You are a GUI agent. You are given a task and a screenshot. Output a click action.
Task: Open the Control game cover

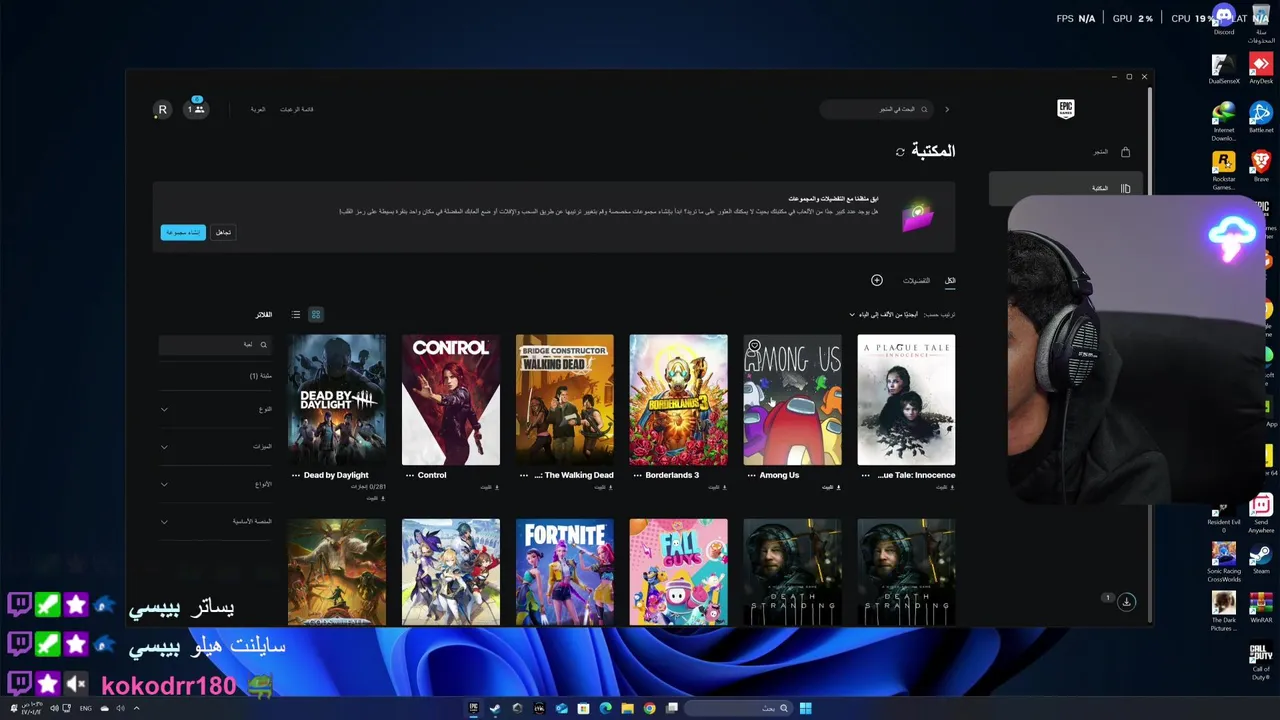(451, 400)
